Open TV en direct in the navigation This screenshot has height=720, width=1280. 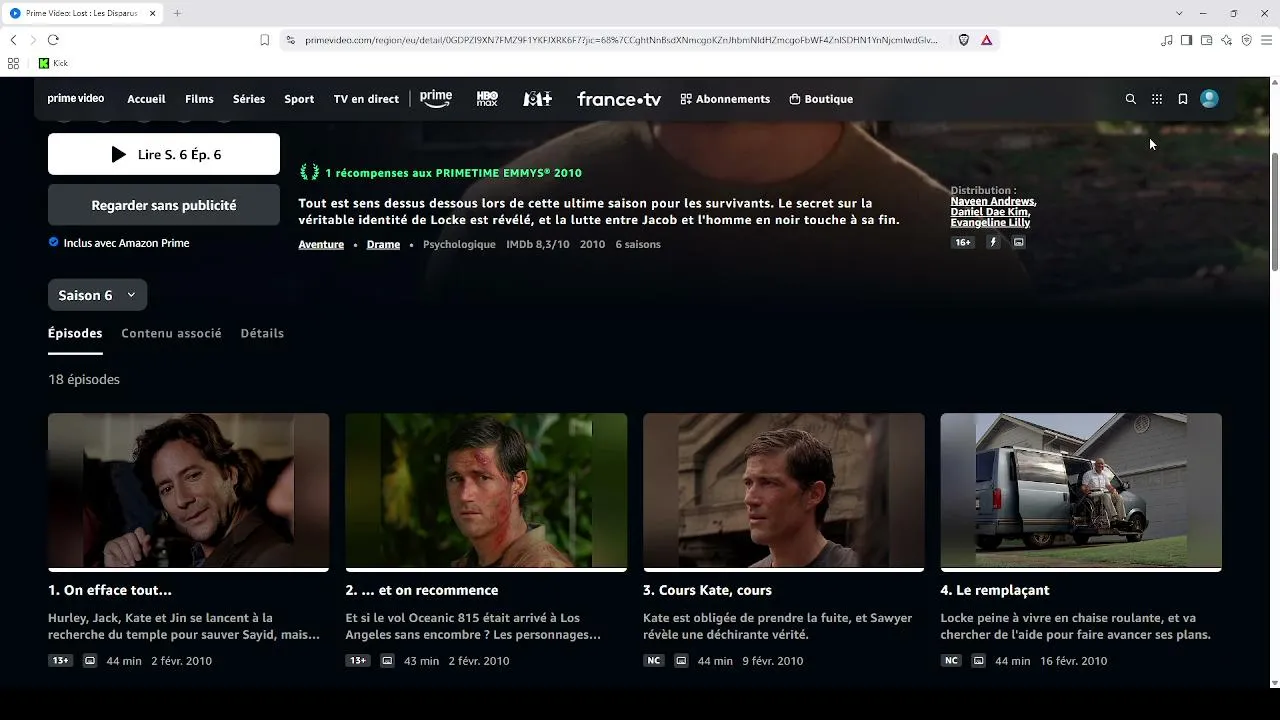click(366, 99)
